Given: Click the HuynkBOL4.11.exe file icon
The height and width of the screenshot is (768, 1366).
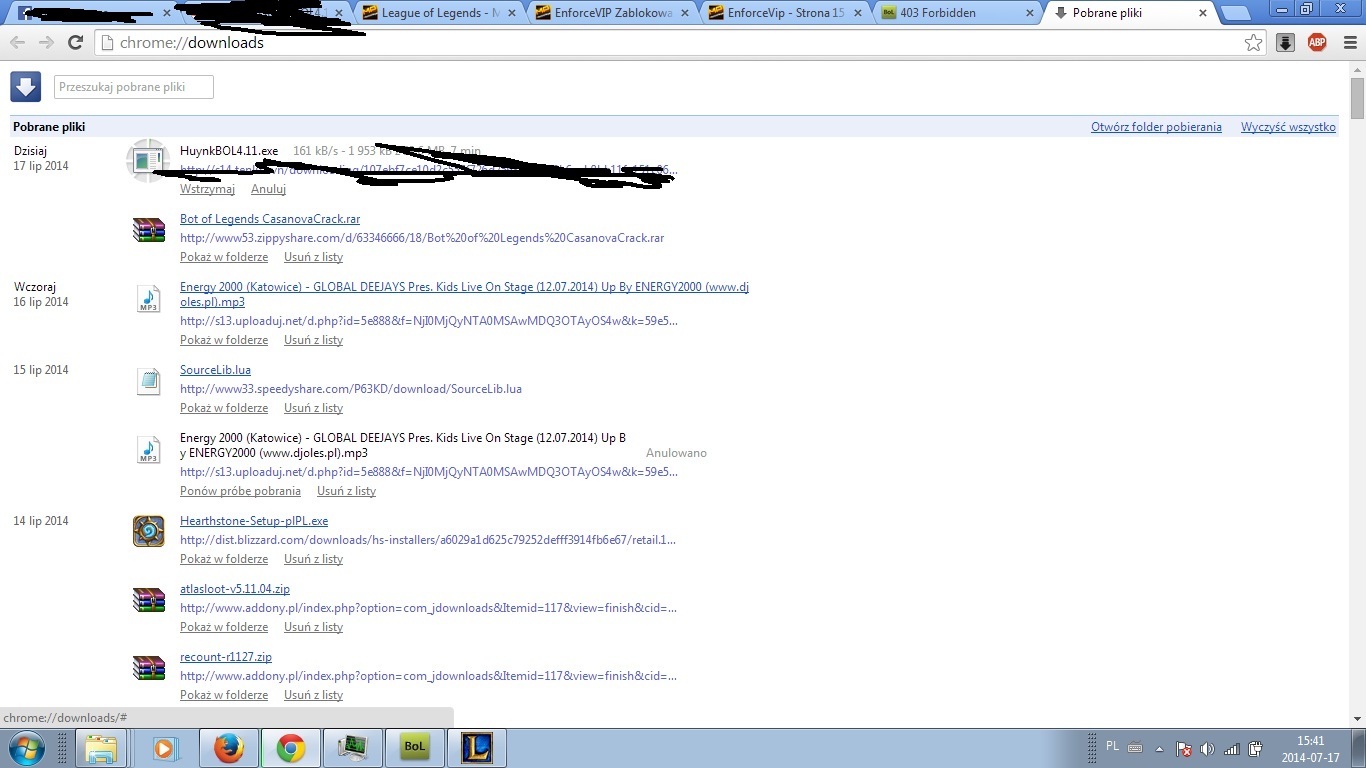Looking at the screenshot, I should pyautogui.click(x=148, y=160).
